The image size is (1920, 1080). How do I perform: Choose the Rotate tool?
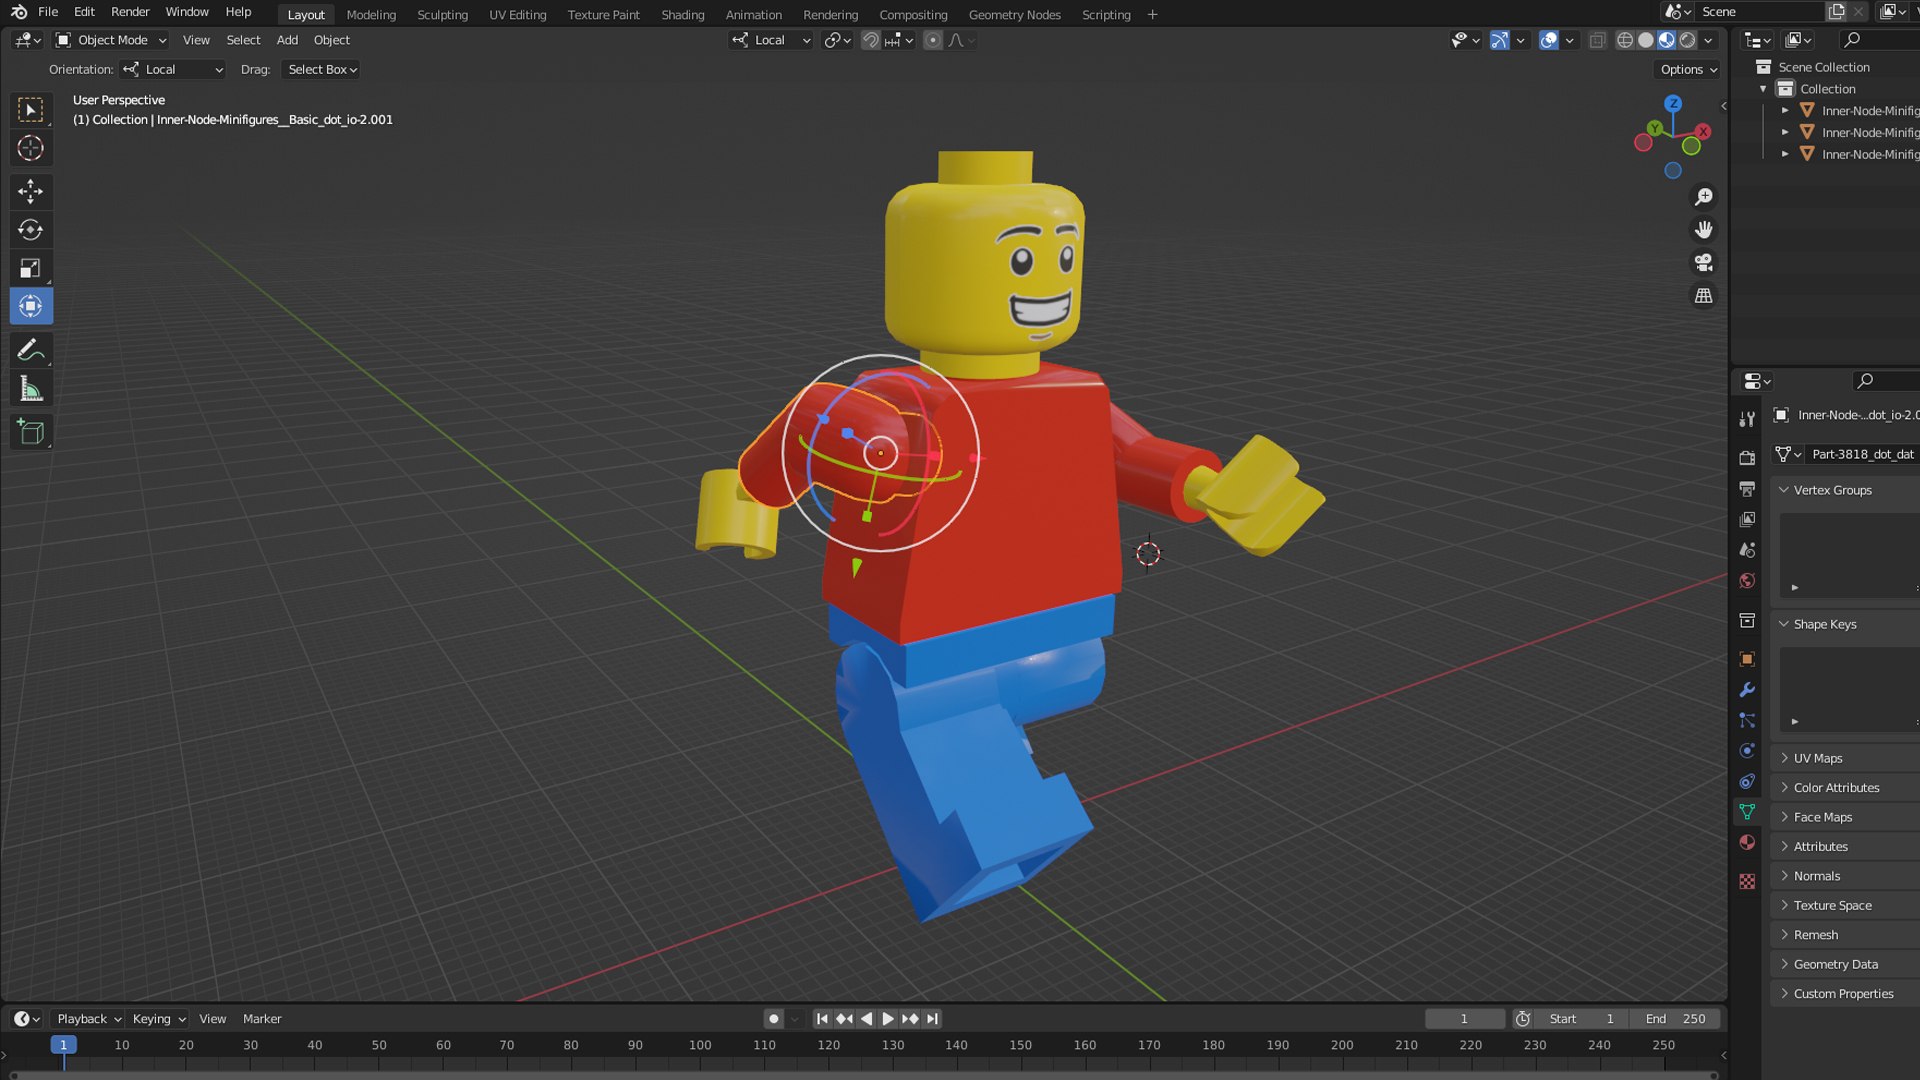(x=31, y=230)
